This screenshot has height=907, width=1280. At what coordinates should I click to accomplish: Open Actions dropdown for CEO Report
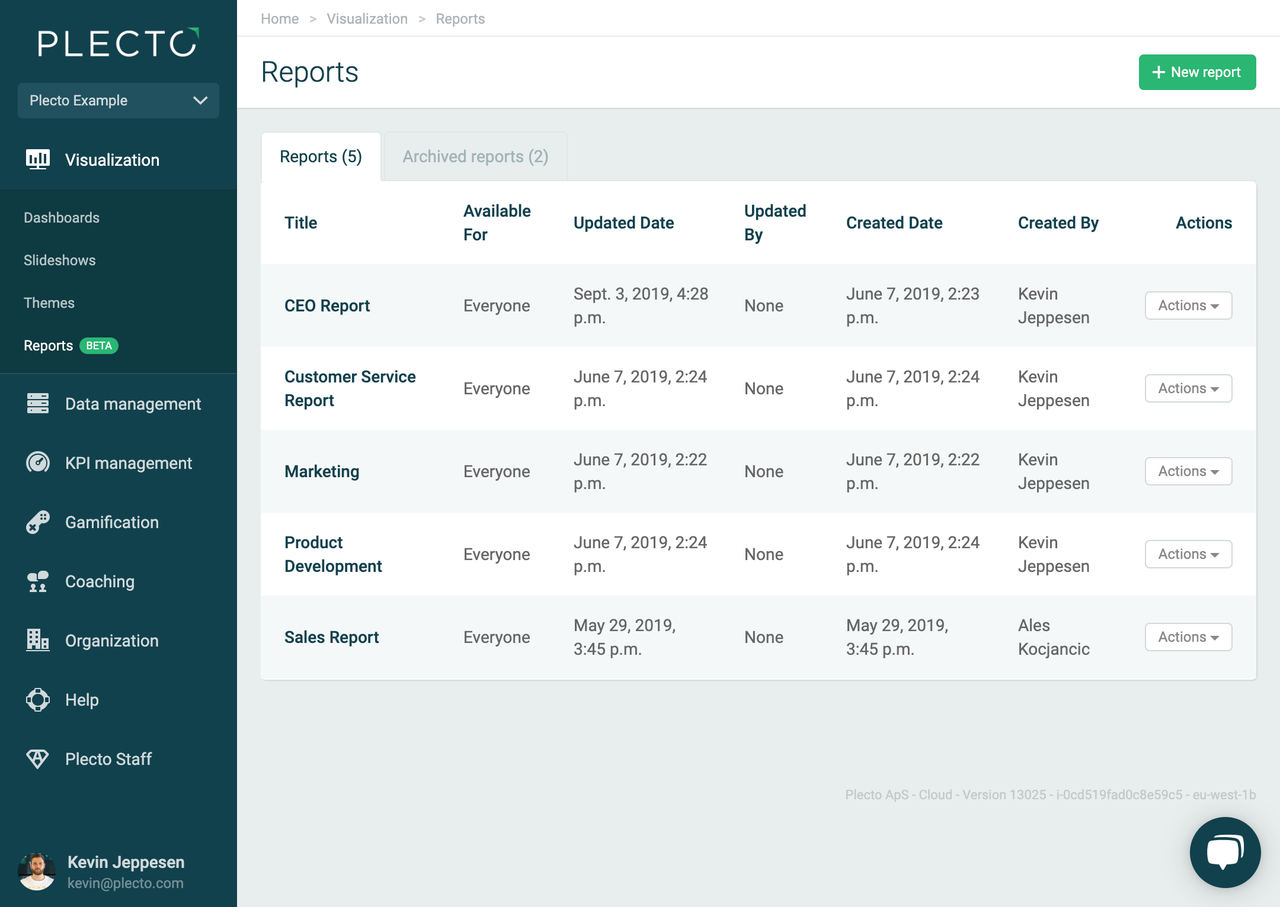(1188, 306)
